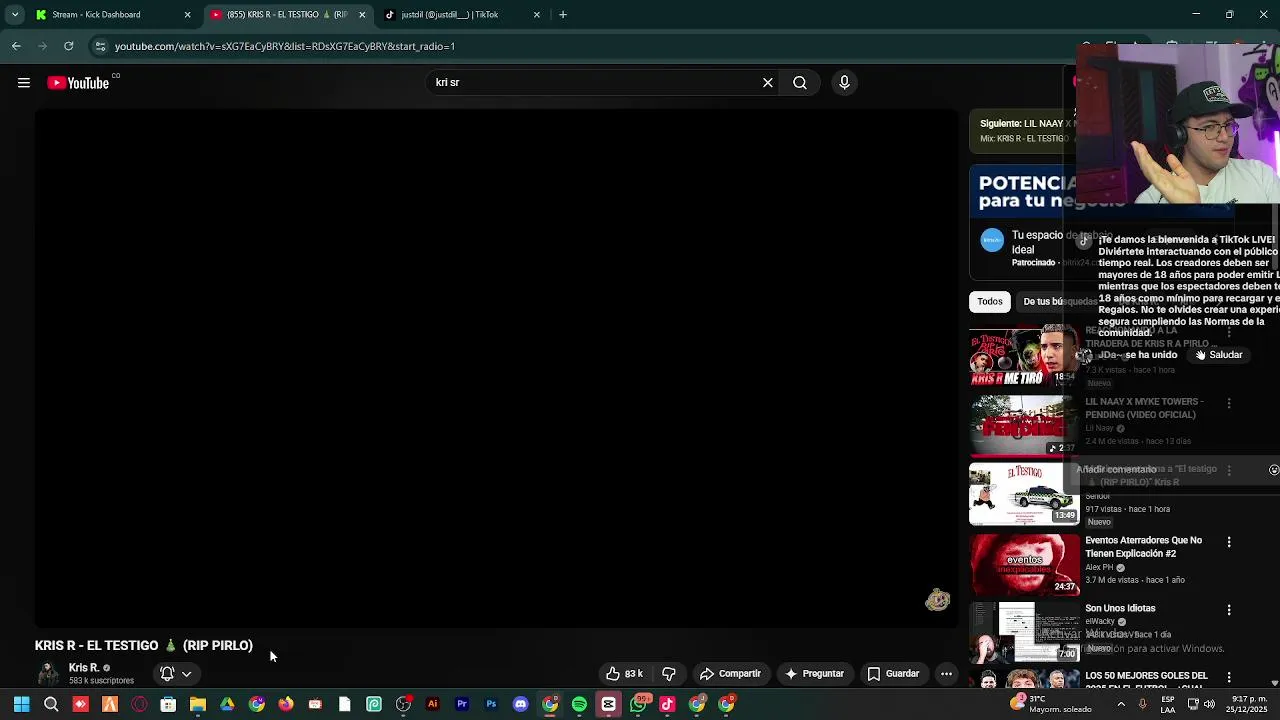Open more actions menu under video
Screen dimensions: 1280x720
pyautogui.click(x=946, y=674)
